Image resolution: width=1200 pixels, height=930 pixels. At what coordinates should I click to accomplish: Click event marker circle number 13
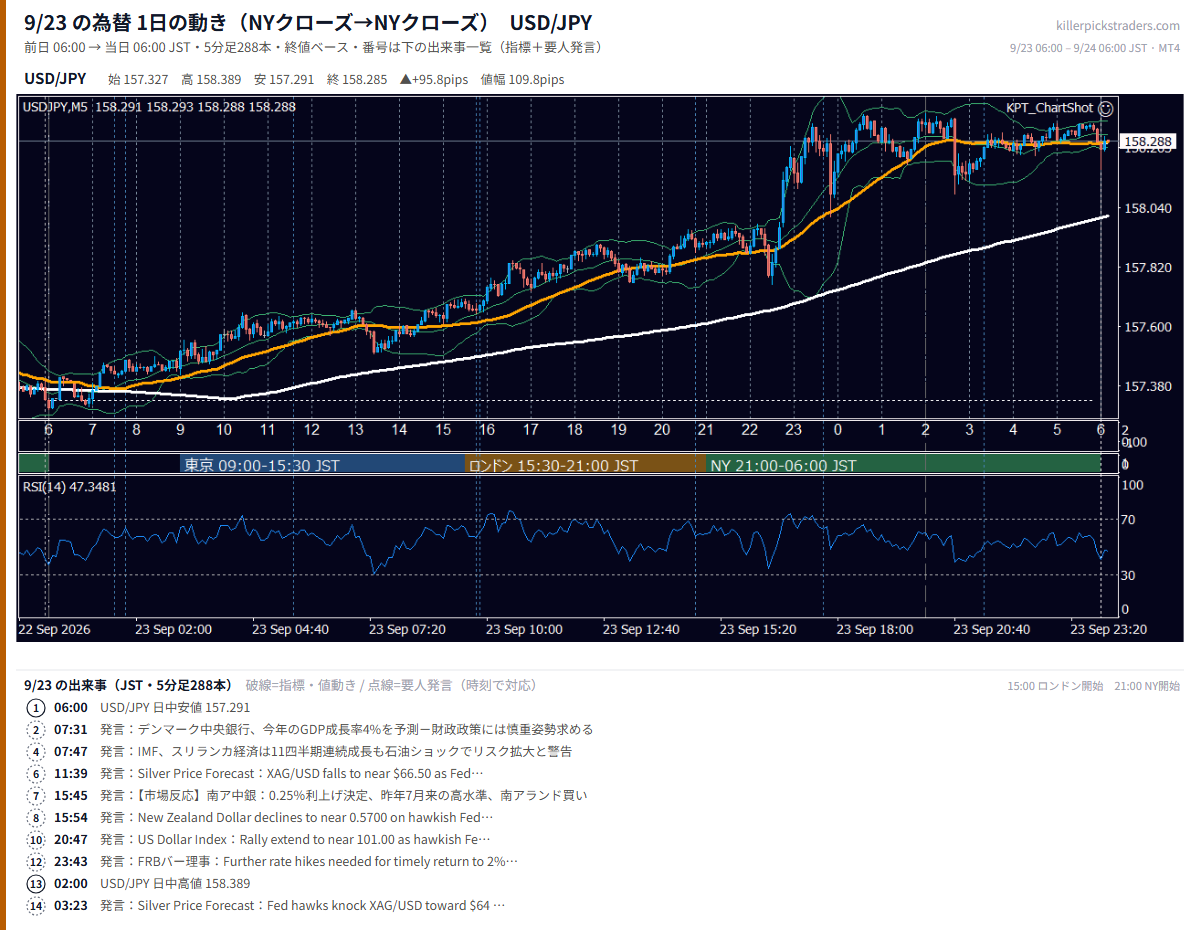pos(36,883)
